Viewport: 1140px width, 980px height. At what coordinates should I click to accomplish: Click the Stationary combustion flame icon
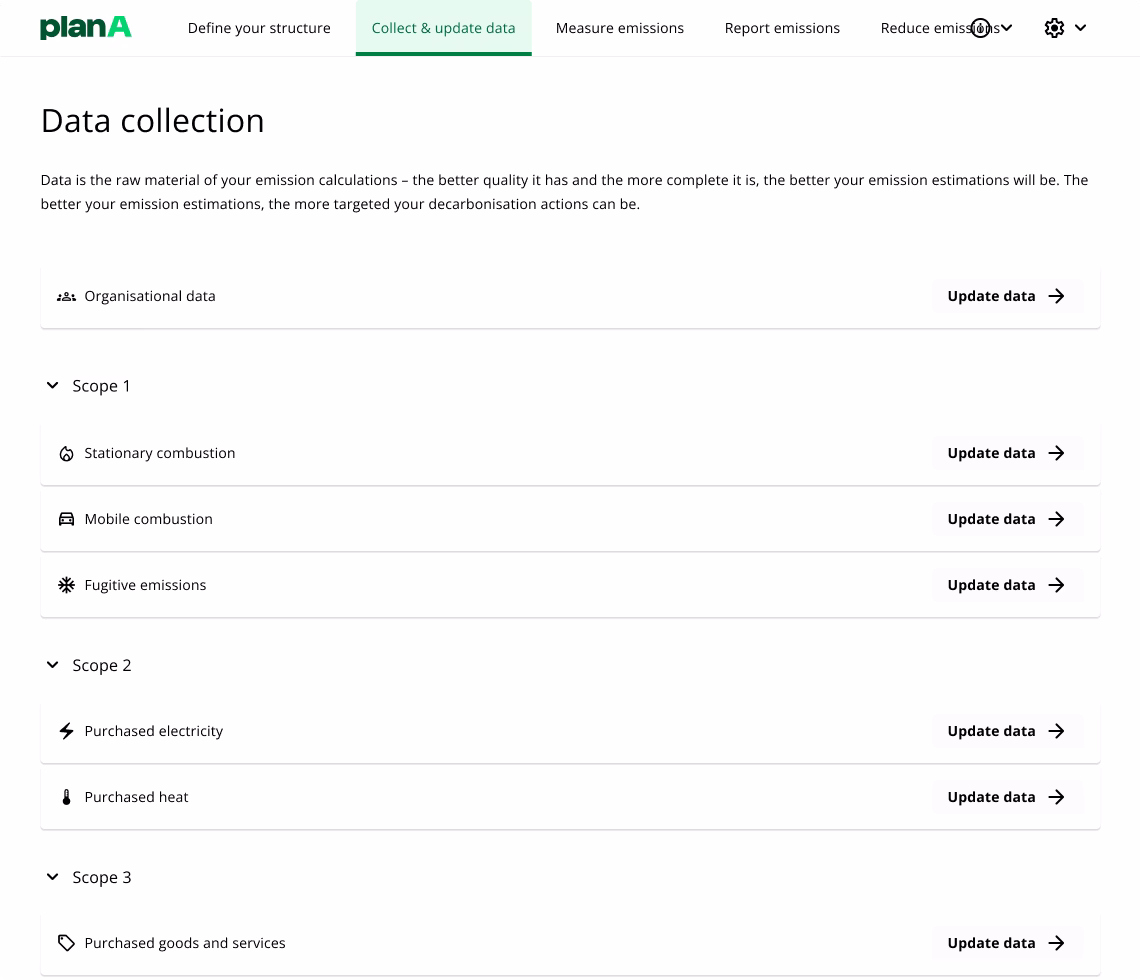(x=66, y=454)
